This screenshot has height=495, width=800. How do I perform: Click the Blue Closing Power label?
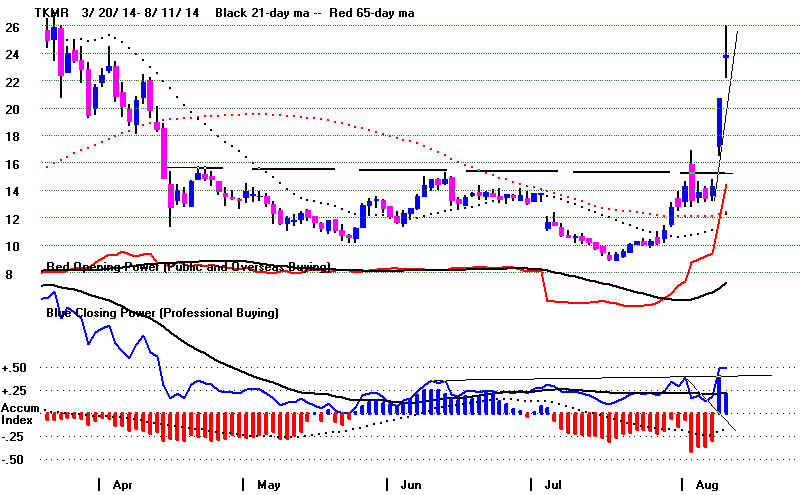(162, 312)
